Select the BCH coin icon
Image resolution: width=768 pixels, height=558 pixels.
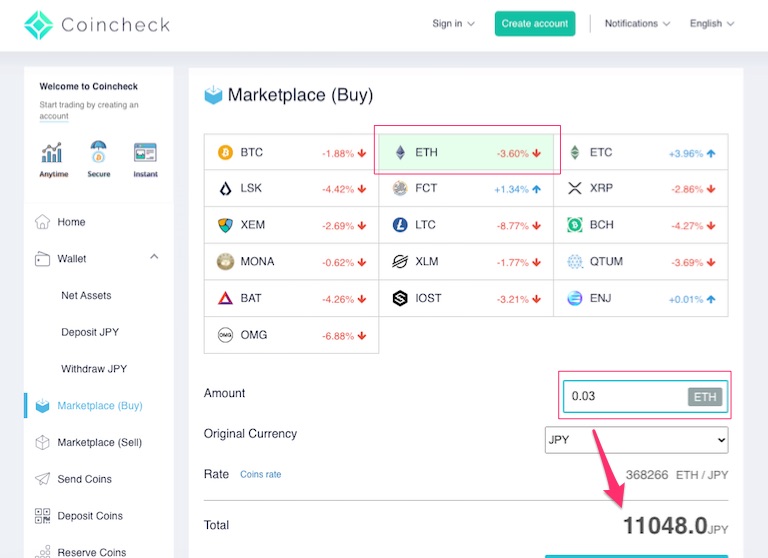[575, 225]
